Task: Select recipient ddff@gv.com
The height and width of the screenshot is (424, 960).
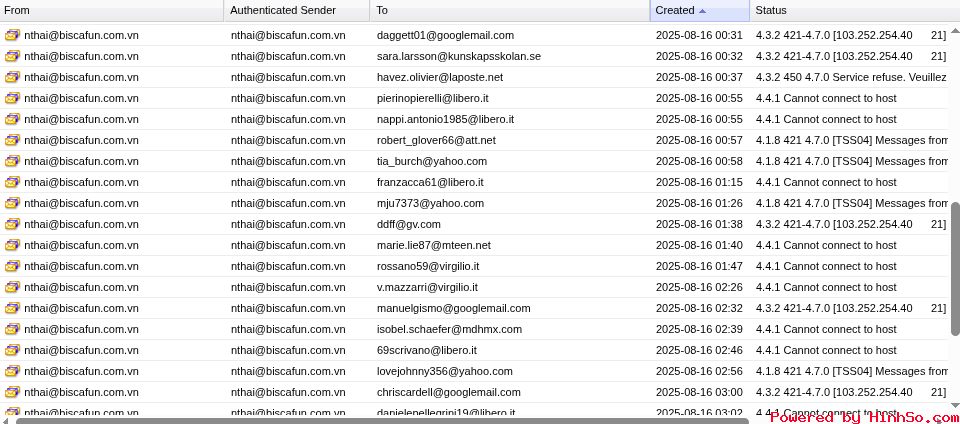Action: (x=408, y=225)
